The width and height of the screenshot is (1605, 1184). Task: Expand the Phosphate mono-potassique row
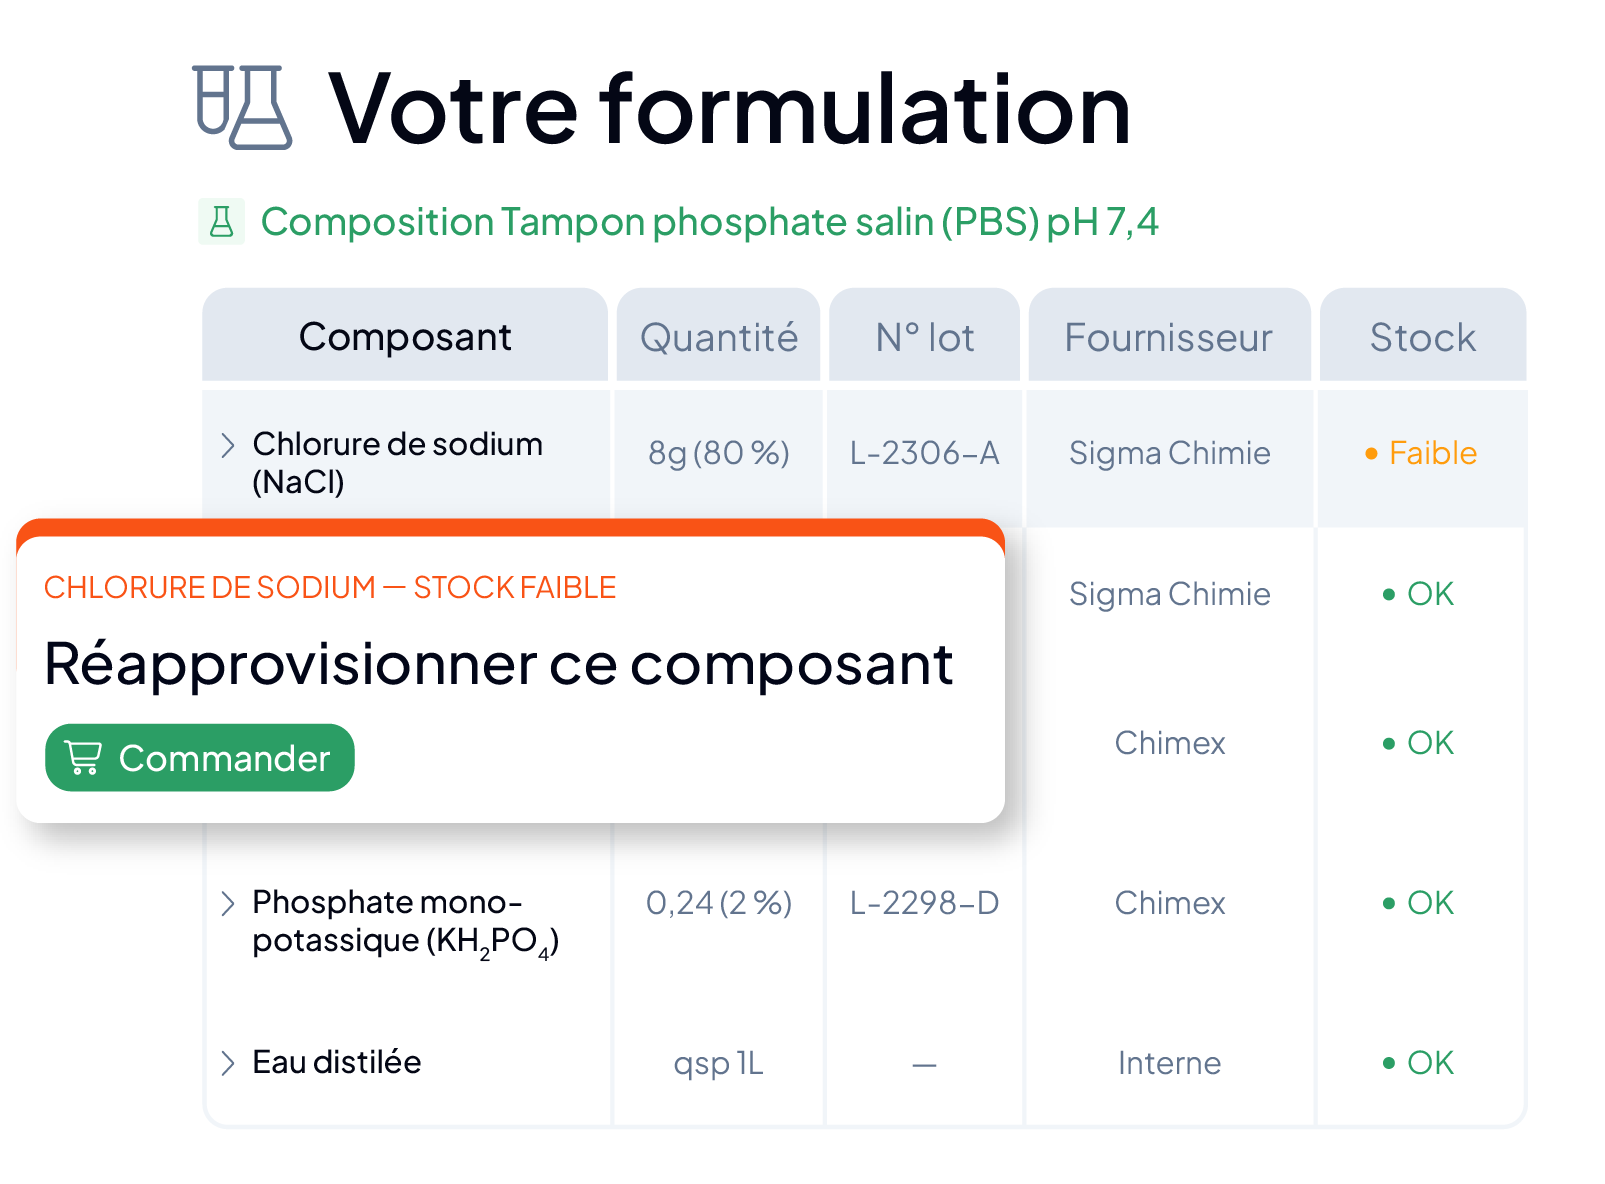tap(228, 903)
